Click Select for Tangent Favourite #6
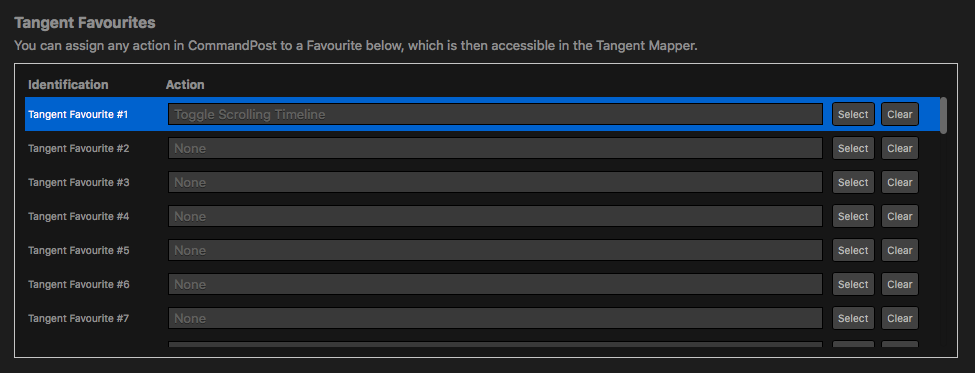 coord(853,284)
